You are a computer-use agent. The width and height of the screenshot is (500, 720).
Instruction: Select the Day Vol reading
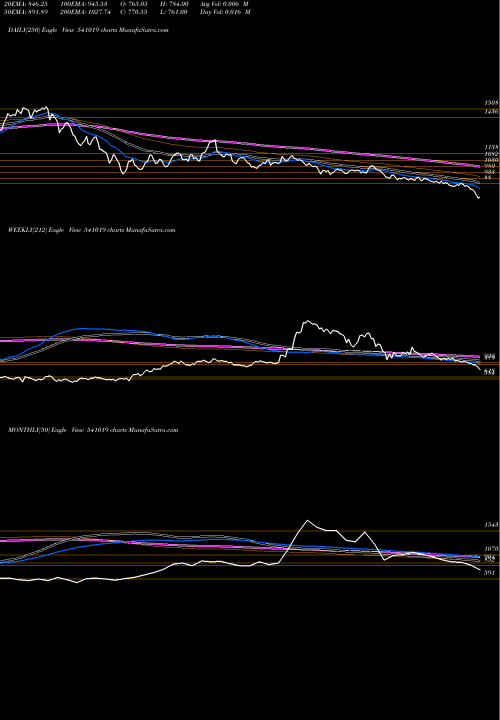tap(225, 12)
